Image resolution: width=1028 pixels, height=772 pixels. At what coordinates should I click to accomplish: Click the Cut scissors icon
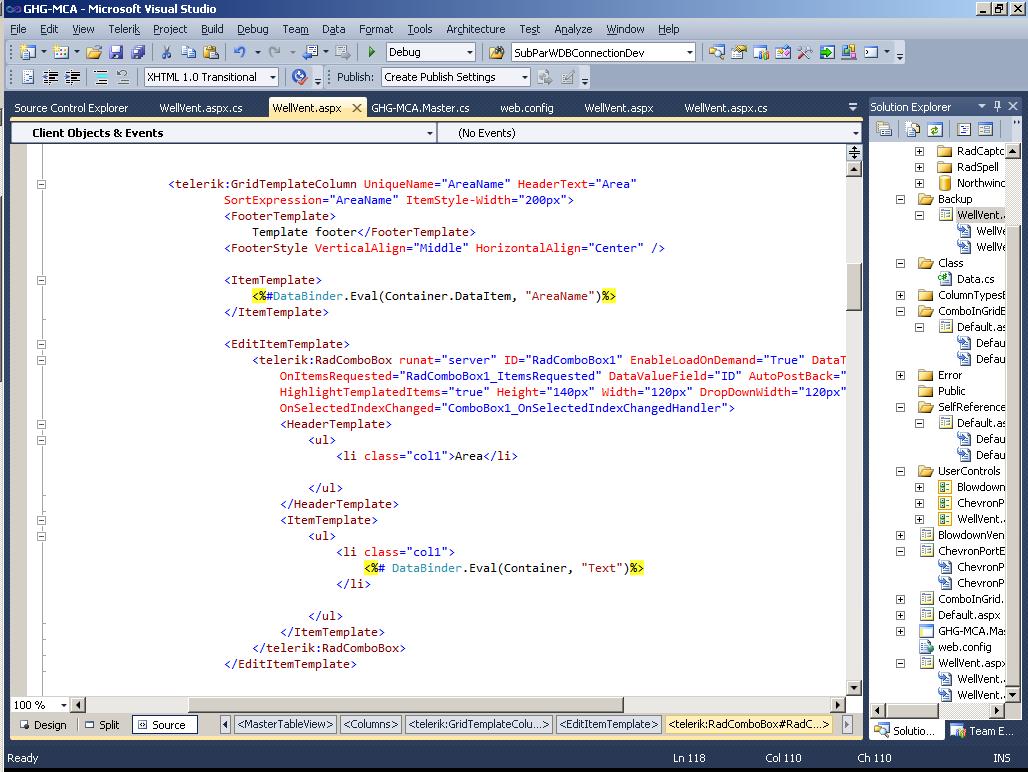click(x=166, y=52)
